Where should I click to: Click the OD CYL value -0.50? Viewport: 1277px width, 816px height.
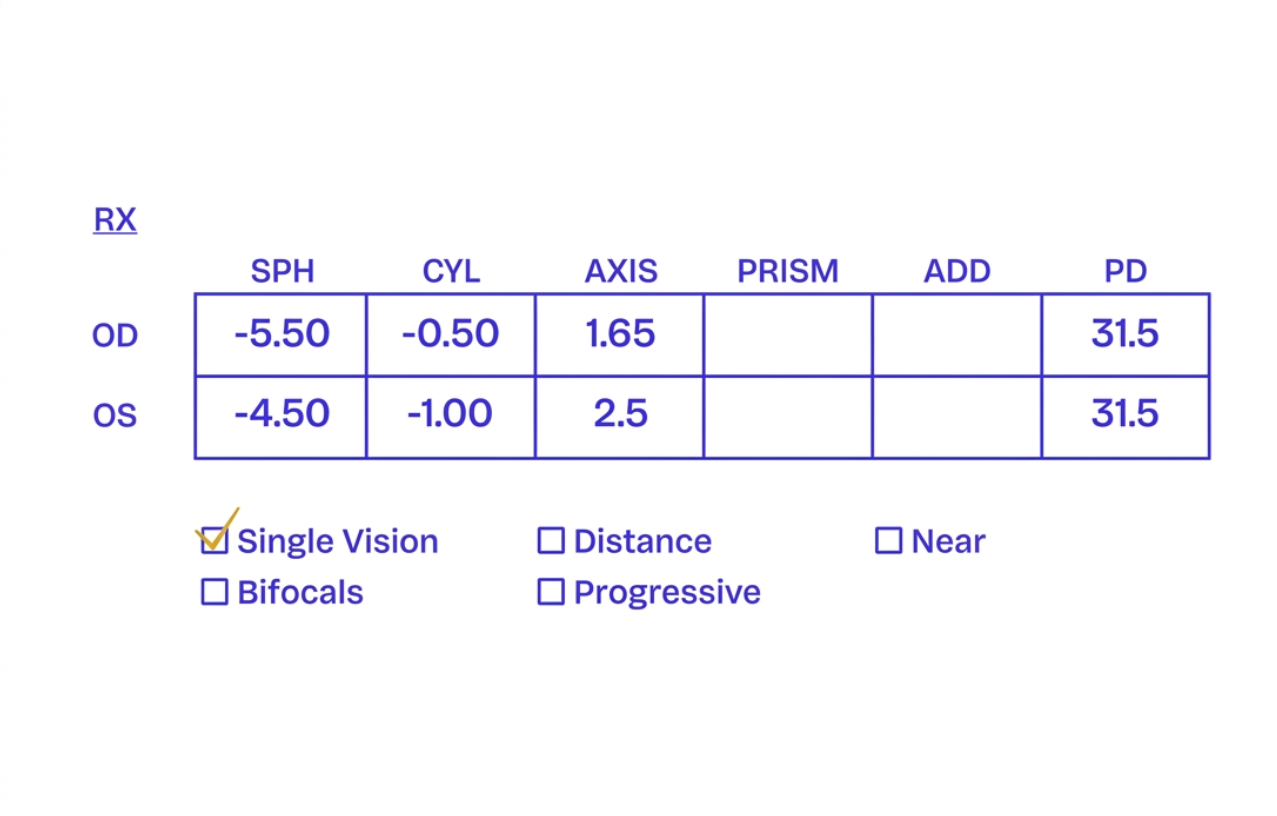tap(451, 335)
